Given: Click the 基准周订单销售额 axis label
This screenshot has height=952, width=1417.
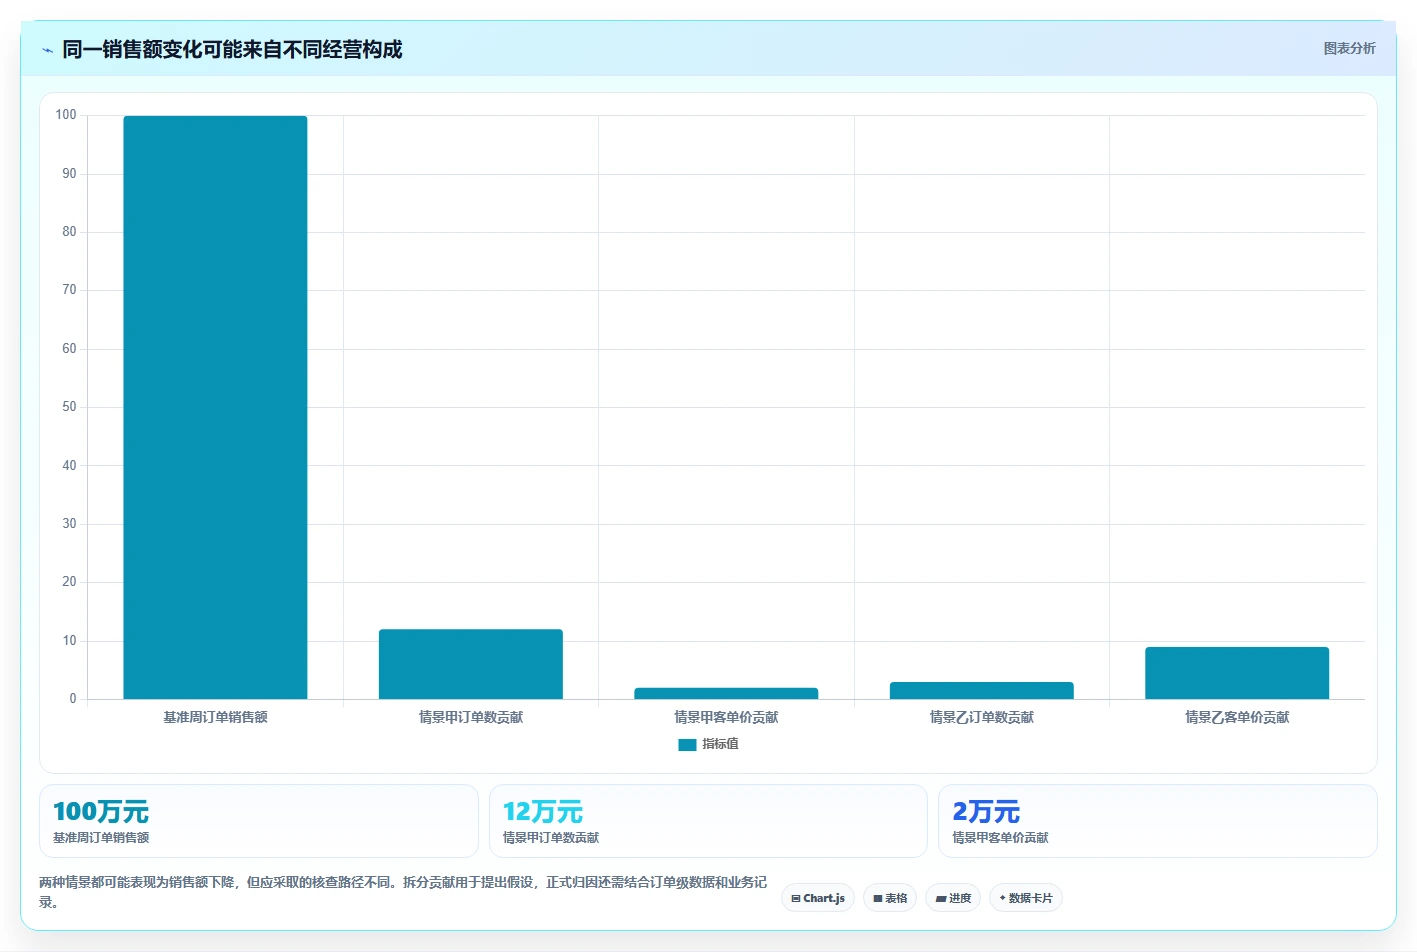Looking at the screenshot, I should click(215, 717).
